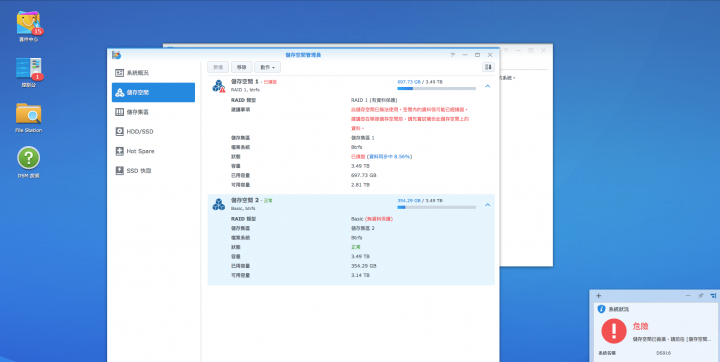The width and height of the screenshot is (720, 362).
Task: Click the help question mark in Storage Manager title bar
Action: click(452, 55)
